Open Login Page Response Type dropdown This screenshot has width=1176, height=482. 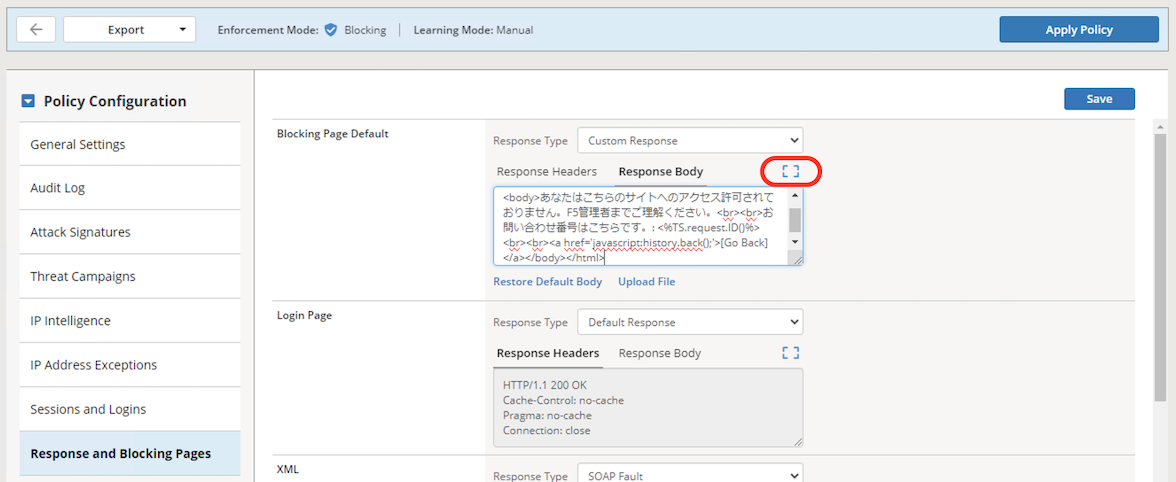pyautogui.click(x=690, y=322)
